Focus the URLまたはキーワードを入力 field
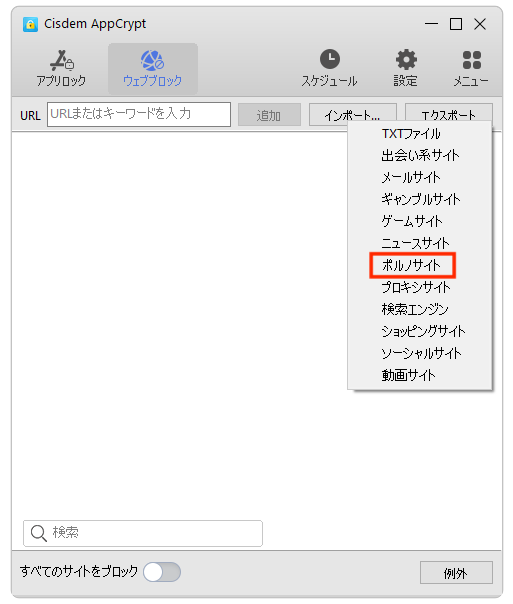The image size is (513, 604). click(139, 114)
